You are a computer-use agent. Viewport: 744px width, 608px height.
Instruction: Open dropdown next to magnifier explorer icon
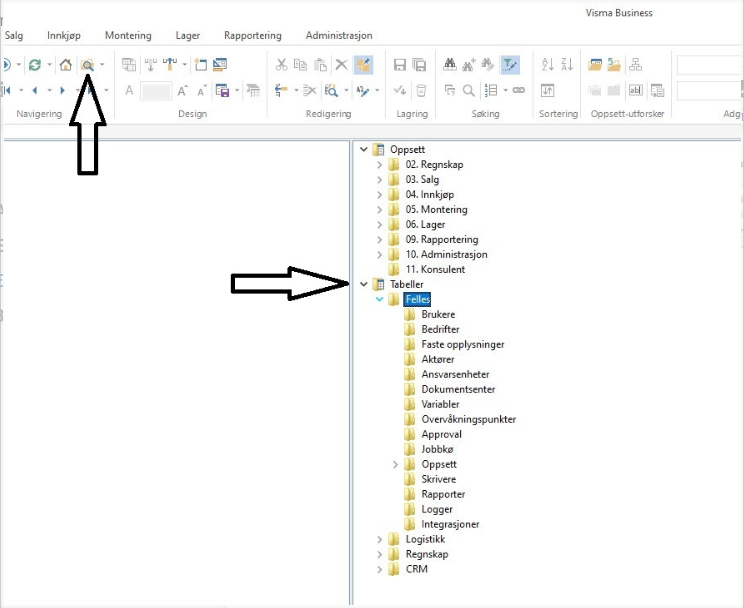click(x=102, y=65)
